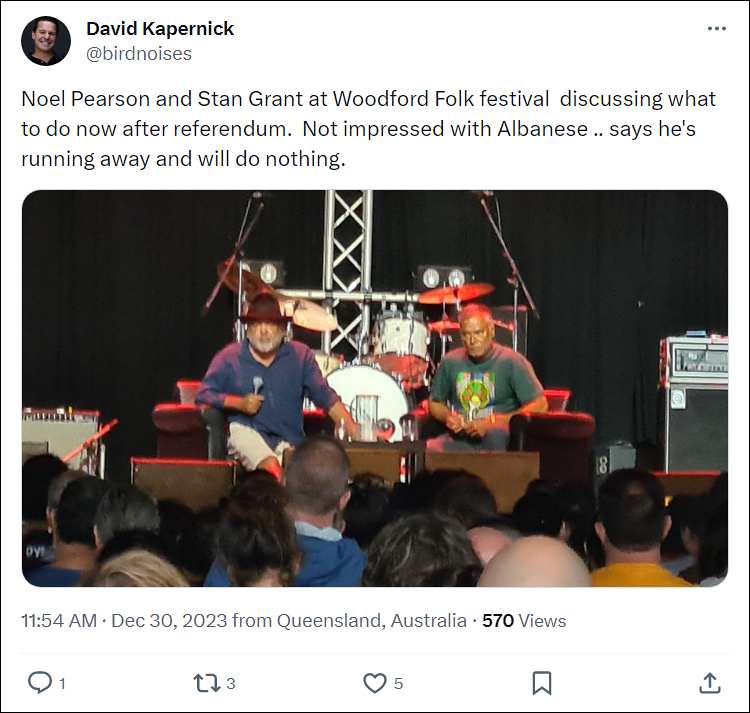Viewport: 750px width, 713px height.
Task: Open the three-dot more options menu
Action: (x=717, y=29)
